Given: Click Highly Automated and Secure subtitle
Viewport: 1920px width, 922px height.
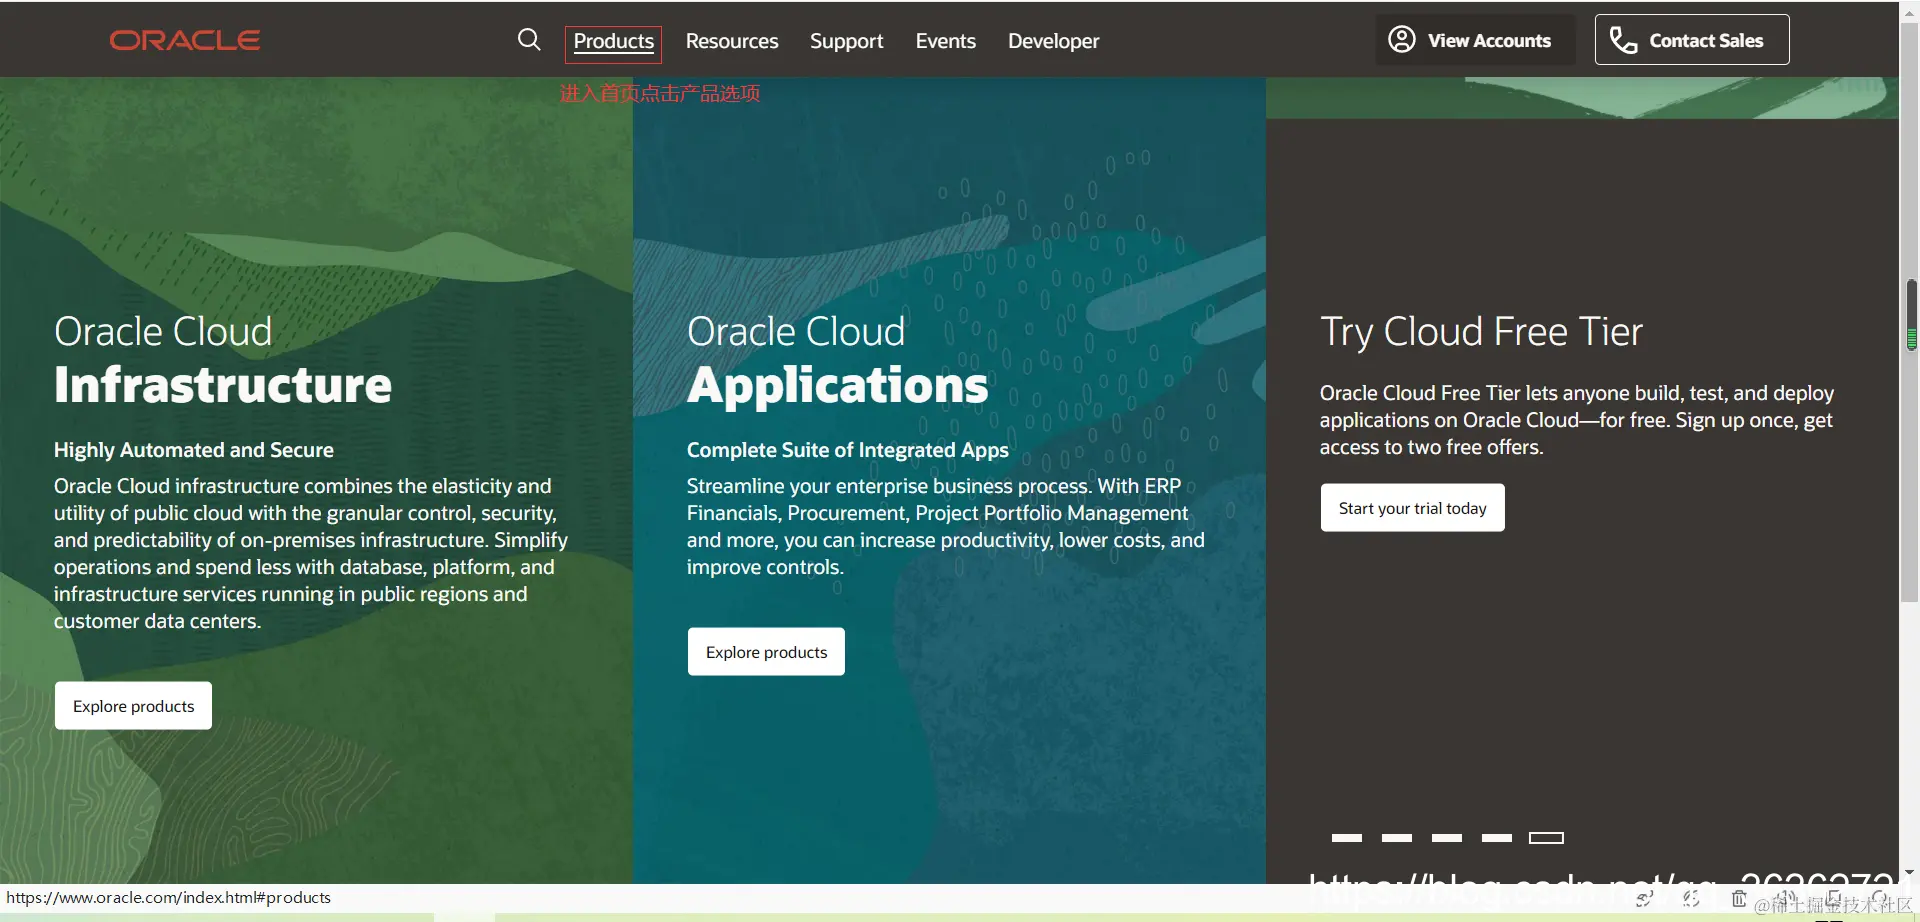Looking at the screenshot, I should pos(194,450).
